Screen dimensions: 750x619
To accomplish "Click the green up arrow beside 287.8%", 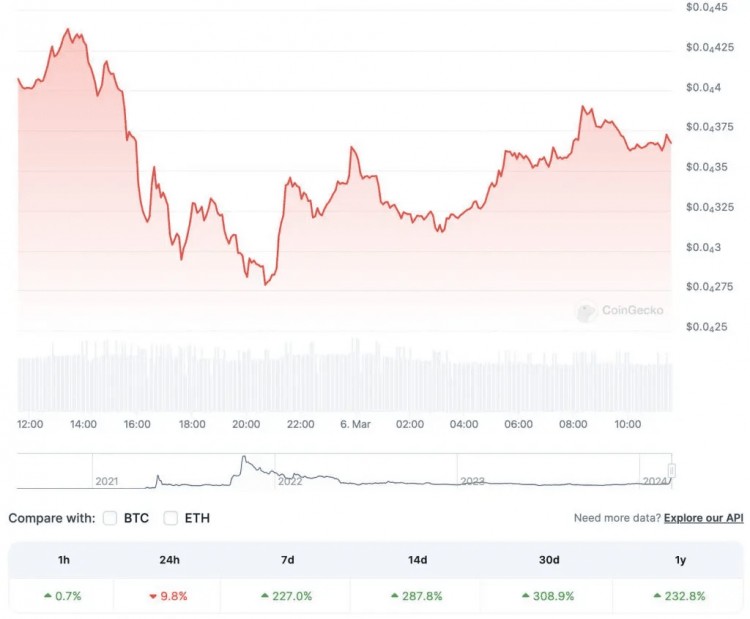I will tap(394, 596).
